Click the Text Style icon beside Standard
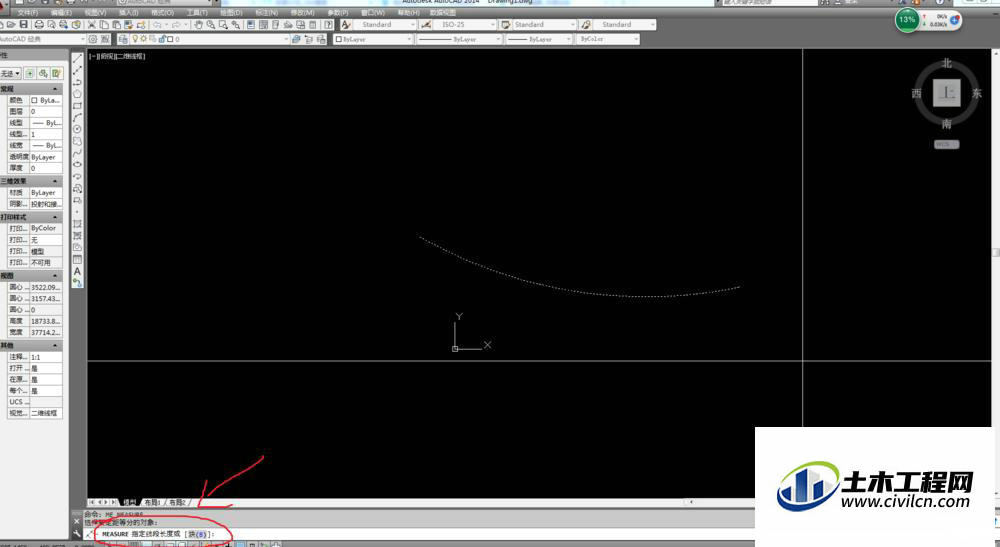1000x547 pixels. 346,25
